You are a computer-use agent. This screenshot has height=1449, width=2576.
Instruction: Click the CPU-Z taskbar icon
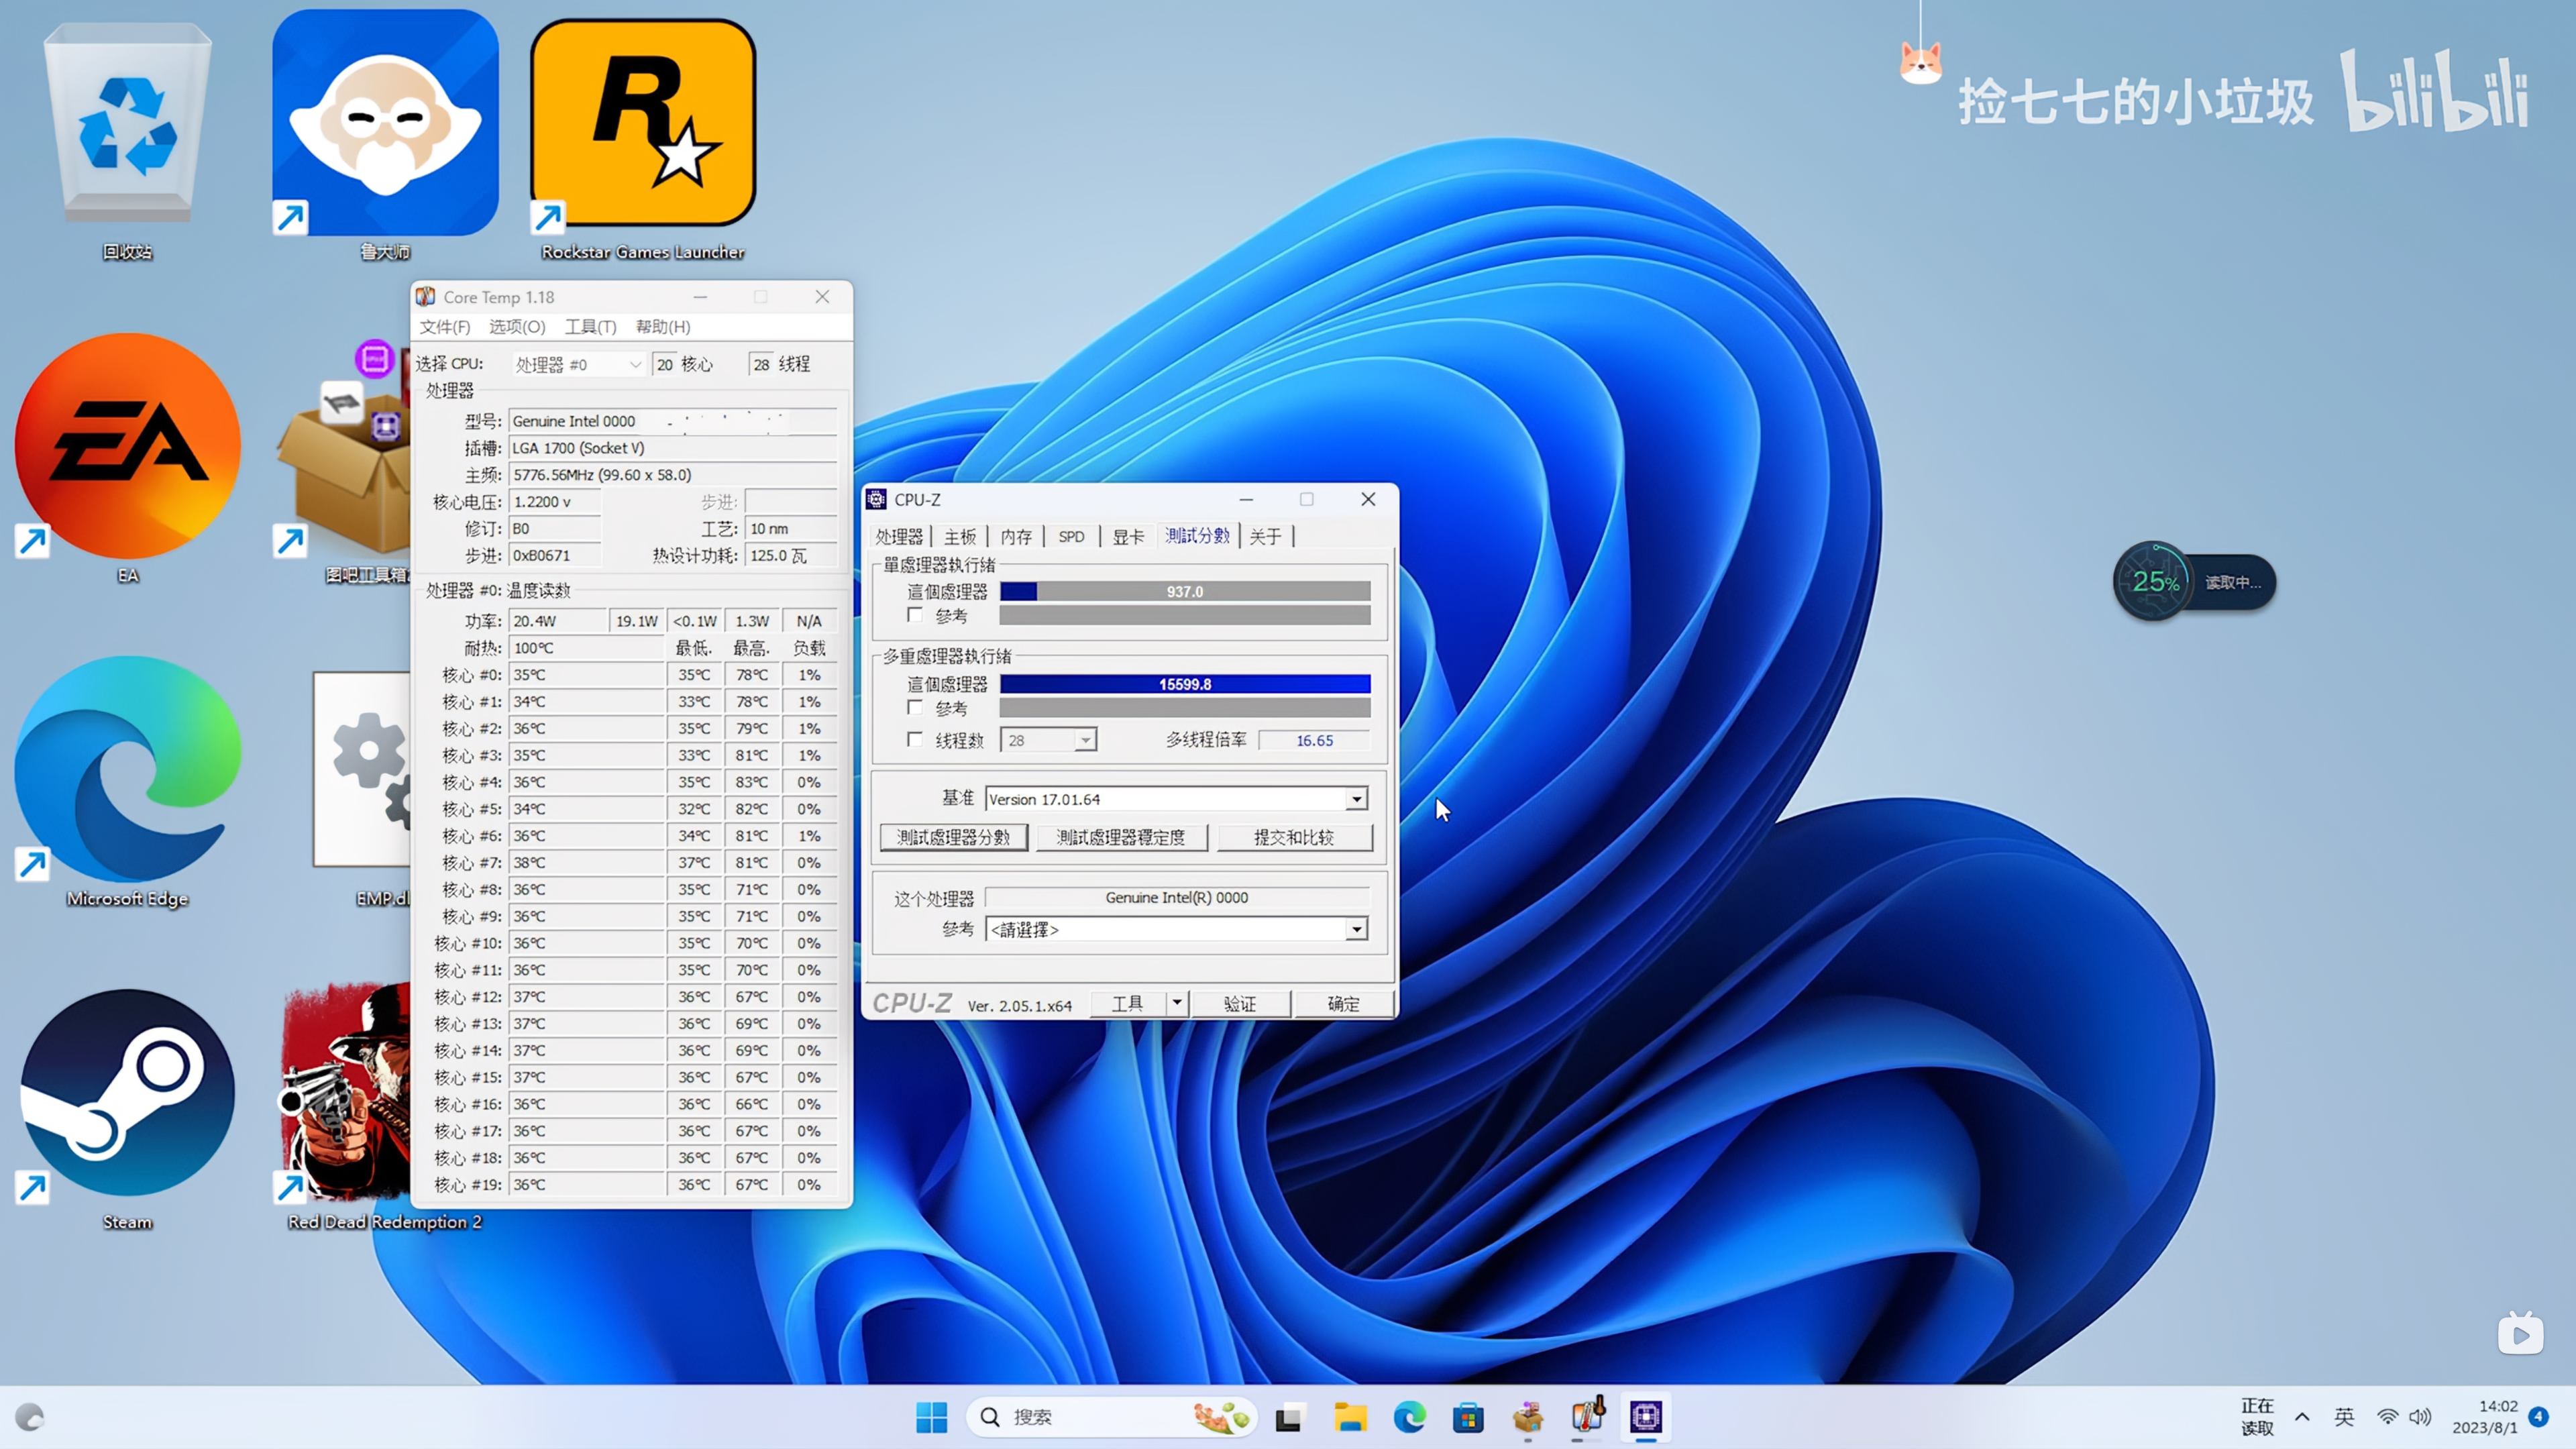(x=1646, y=1417)
